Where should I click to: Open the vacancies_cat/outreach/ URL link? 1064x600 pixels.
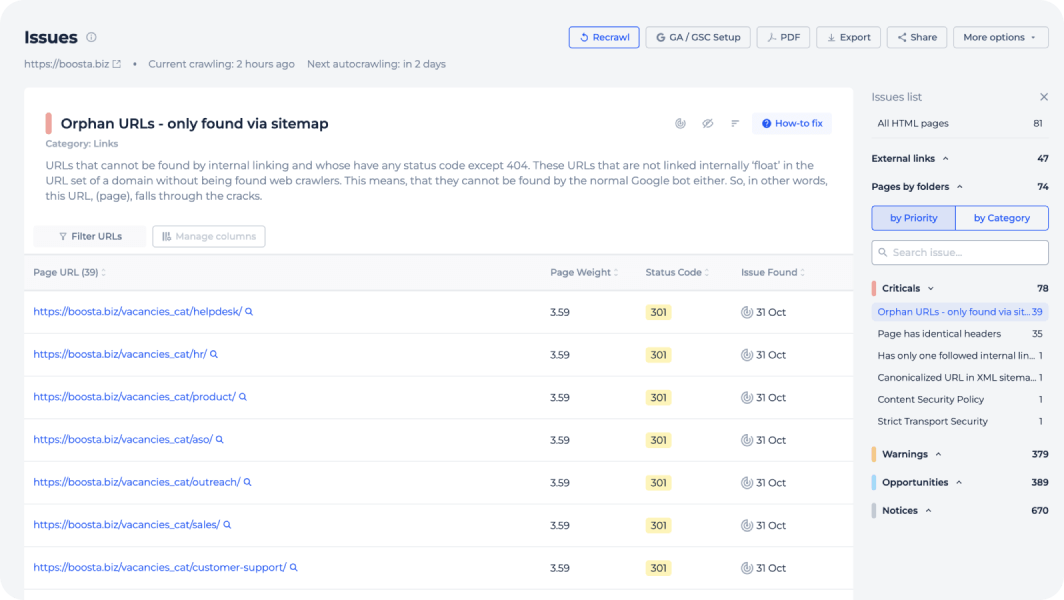(137, 482)
